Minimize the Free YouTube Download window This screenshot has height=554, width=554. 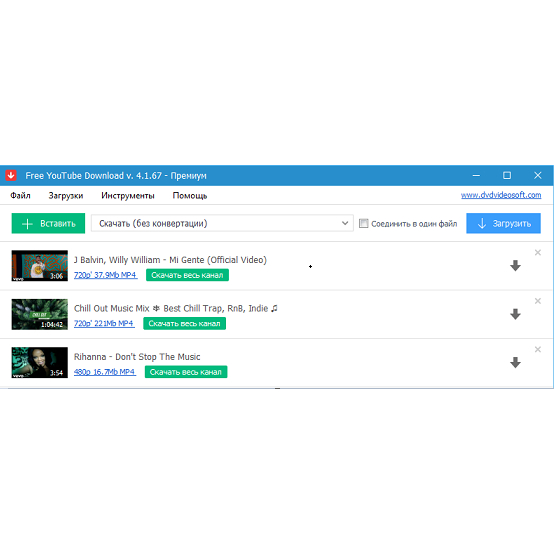point(476,175)
